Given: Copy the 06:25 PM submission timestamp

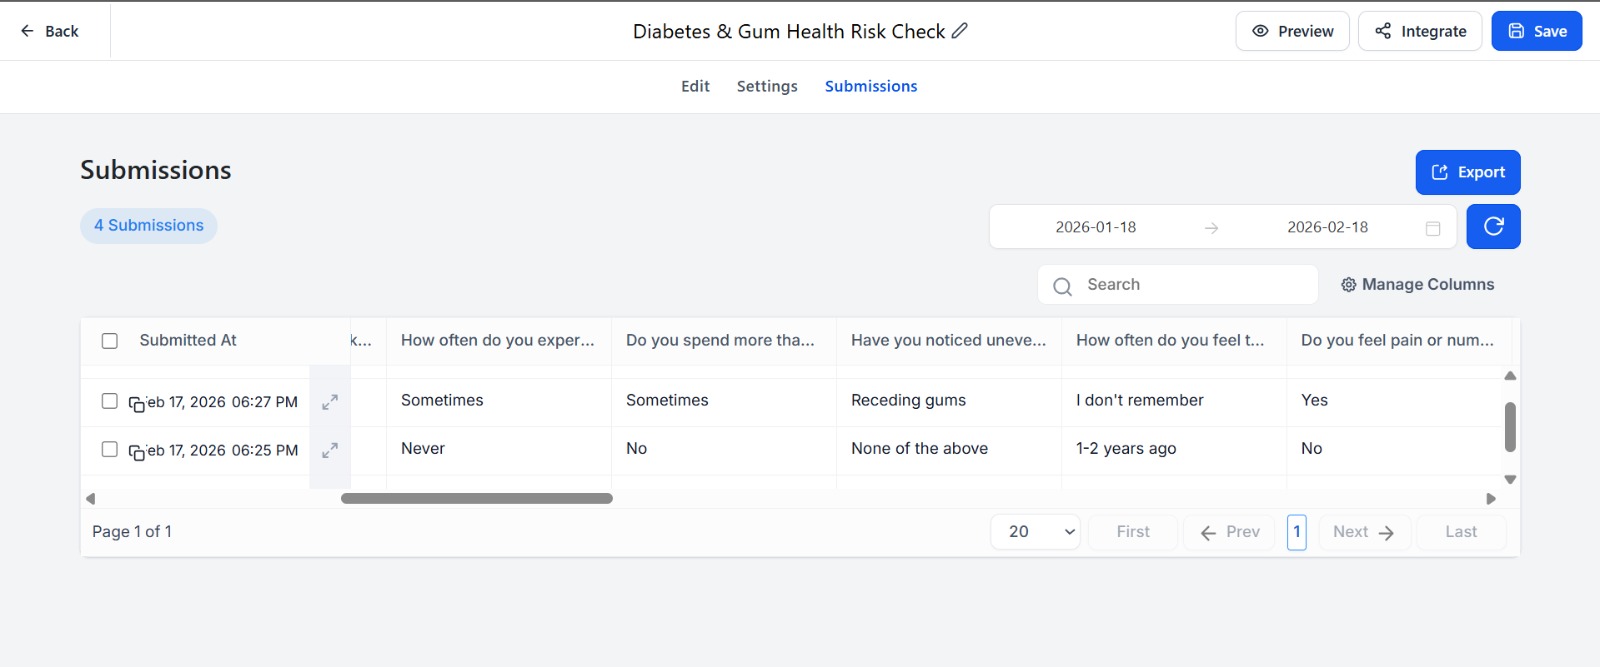Looking at the screenshot, I should coord(137,453).
